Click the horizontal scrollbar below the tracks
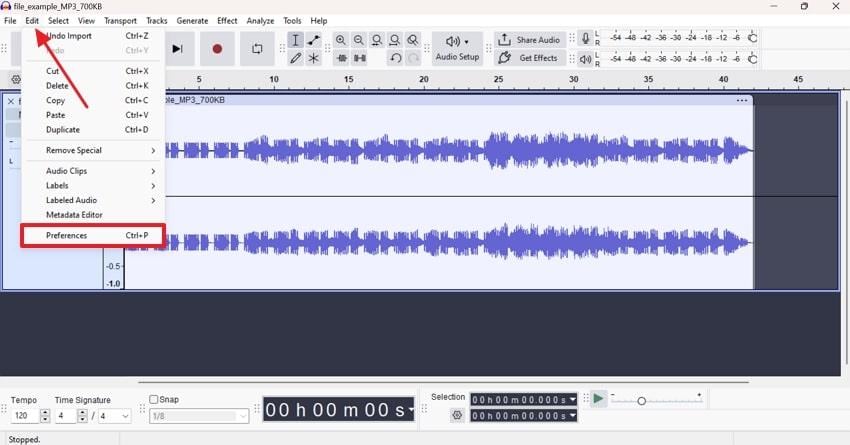Viewport: 850px width, 445px height. click(443, 382)
